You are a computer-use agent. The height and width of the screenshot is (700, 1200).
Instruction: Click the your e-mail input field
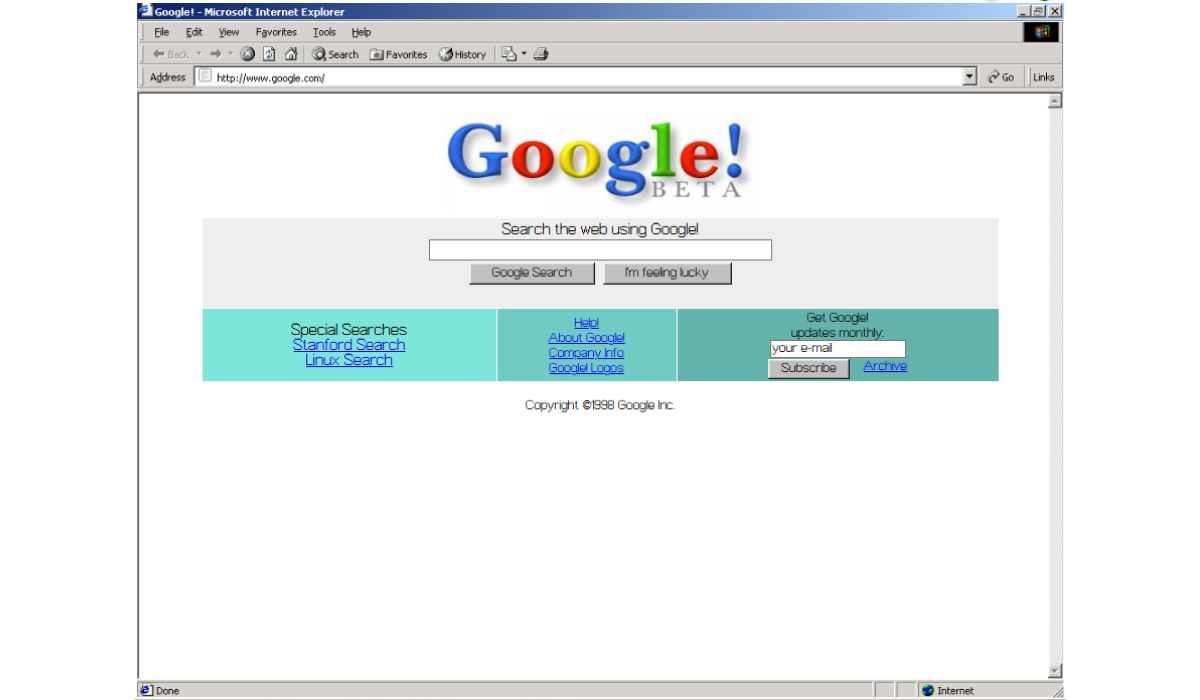[x=838, y=349]
